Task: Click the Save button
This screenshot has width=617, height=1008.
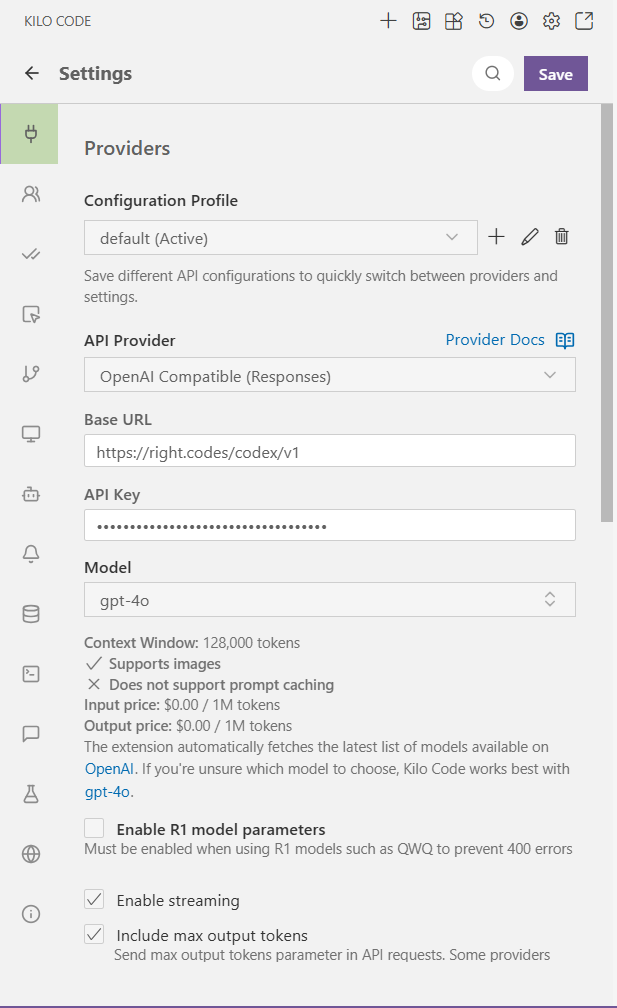Action: (555, 74)
